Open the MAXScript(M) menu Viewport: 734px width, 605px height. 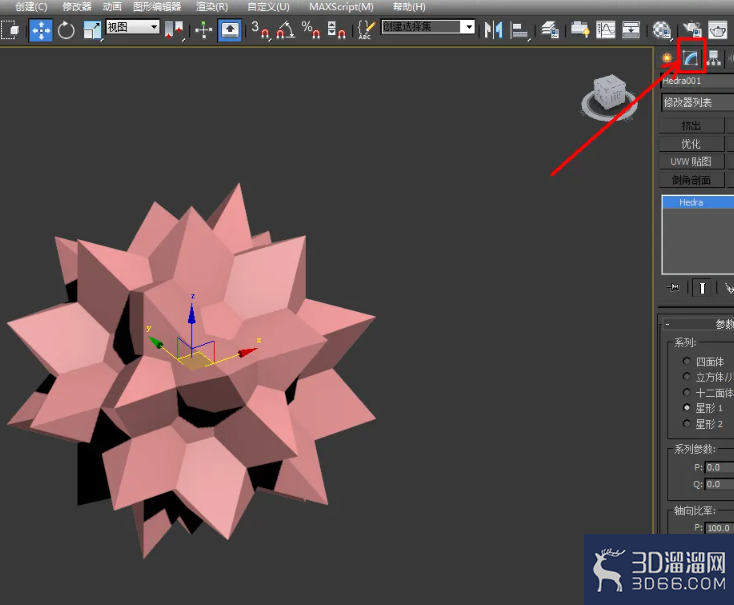[x=341, y=7]
